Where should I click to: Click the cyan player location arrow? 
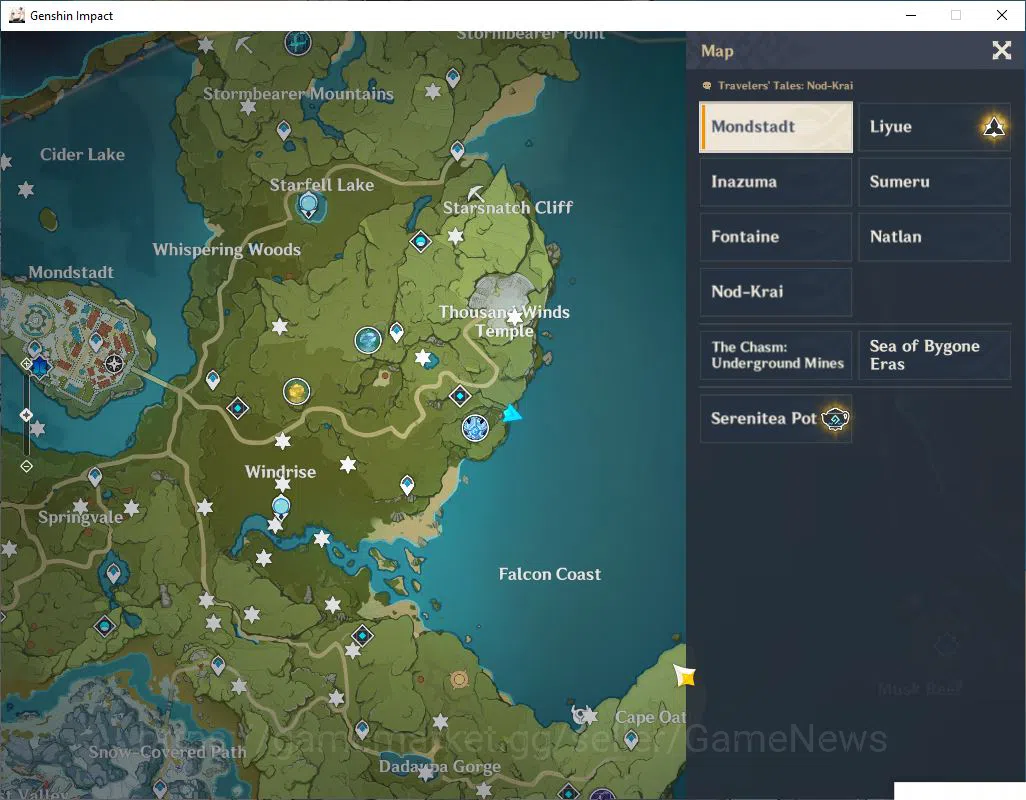[512, 413]
